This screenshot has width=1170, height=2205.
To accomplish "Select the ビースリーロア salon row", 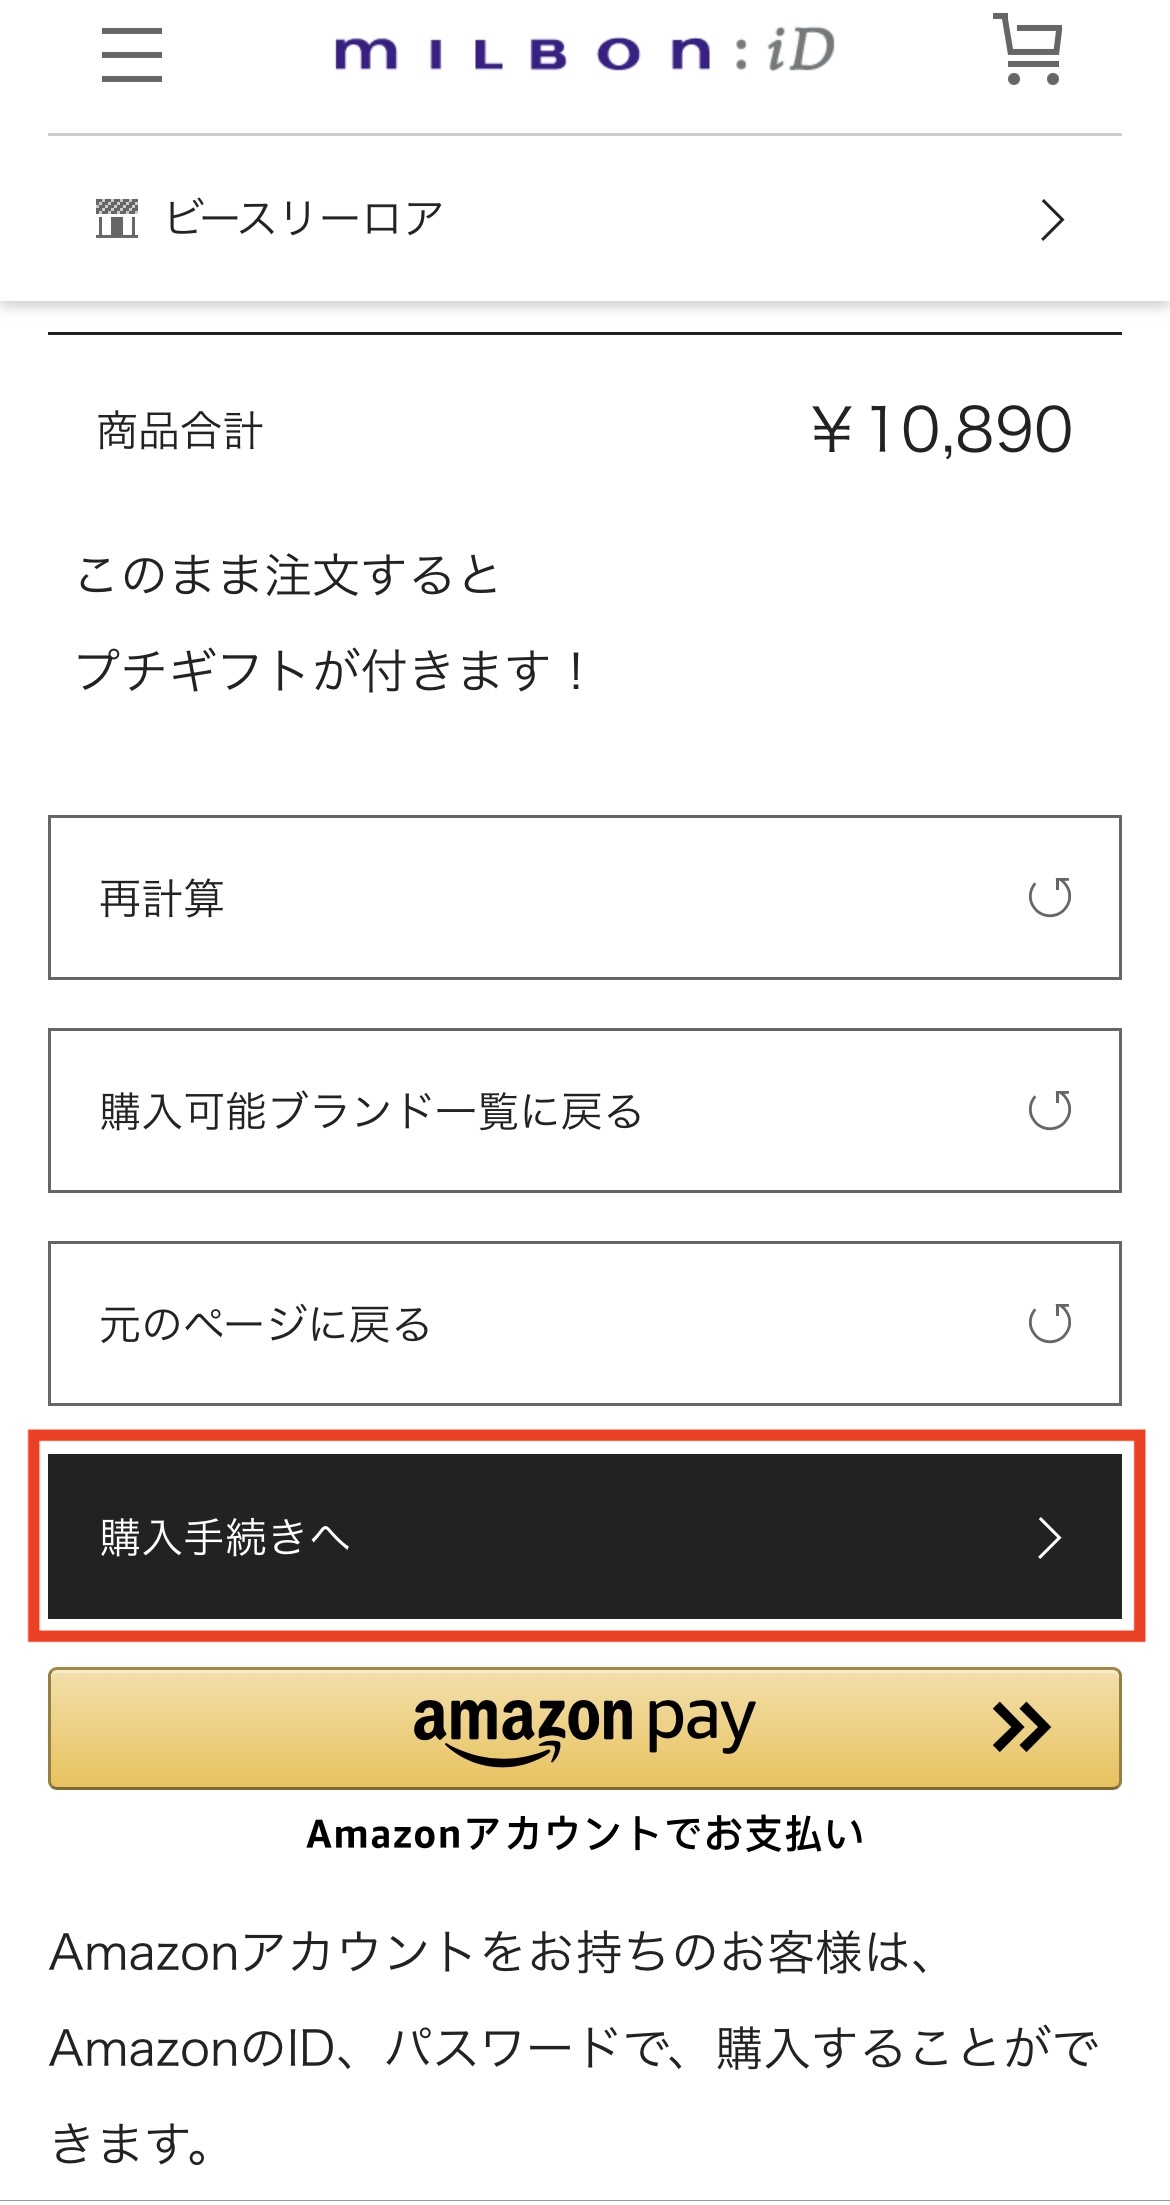I will [x=585, y=219].
